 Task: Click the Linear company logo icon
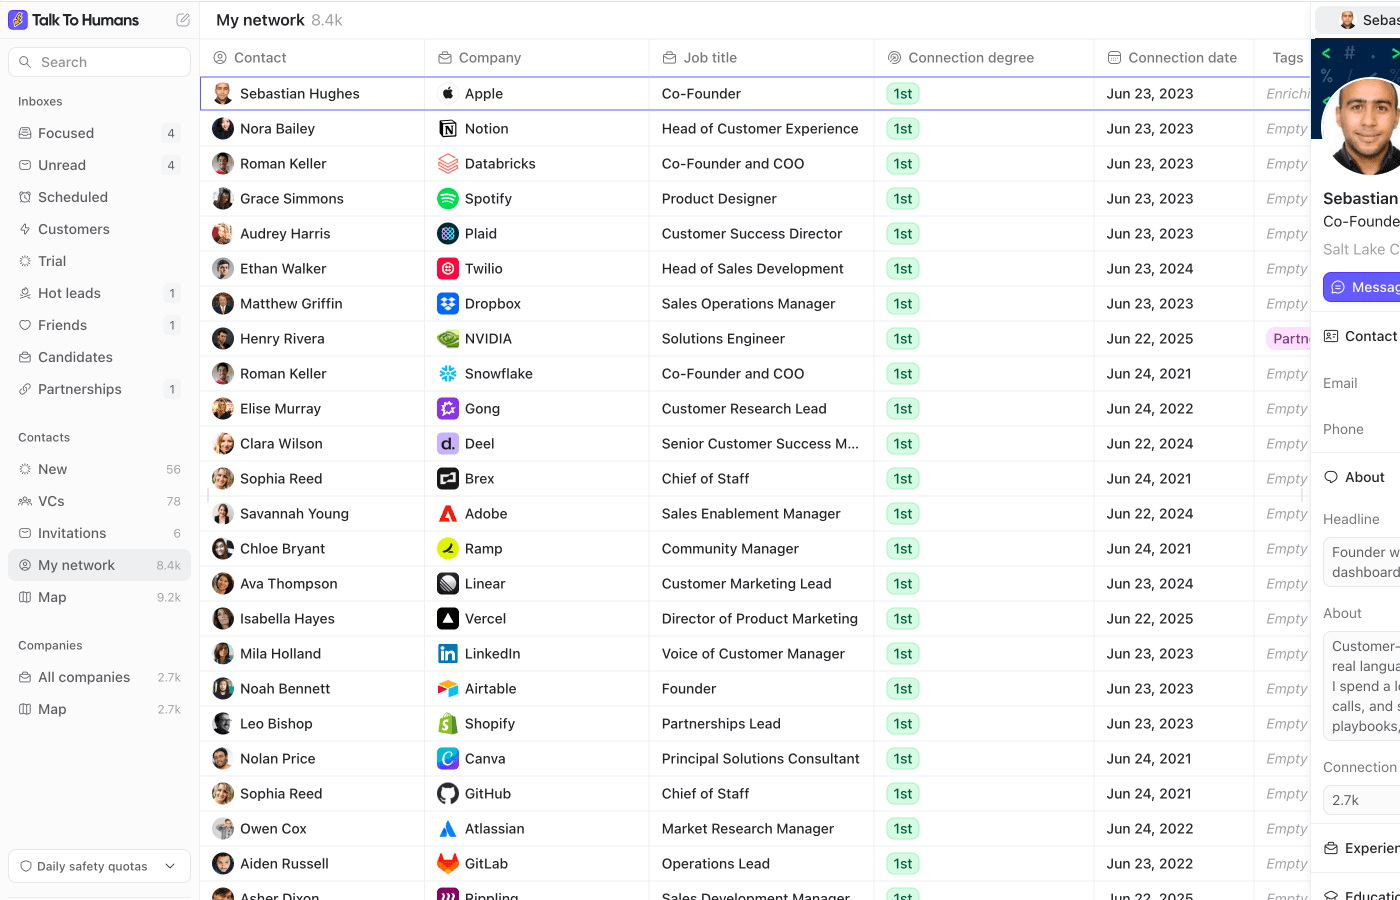click(448, 584)
